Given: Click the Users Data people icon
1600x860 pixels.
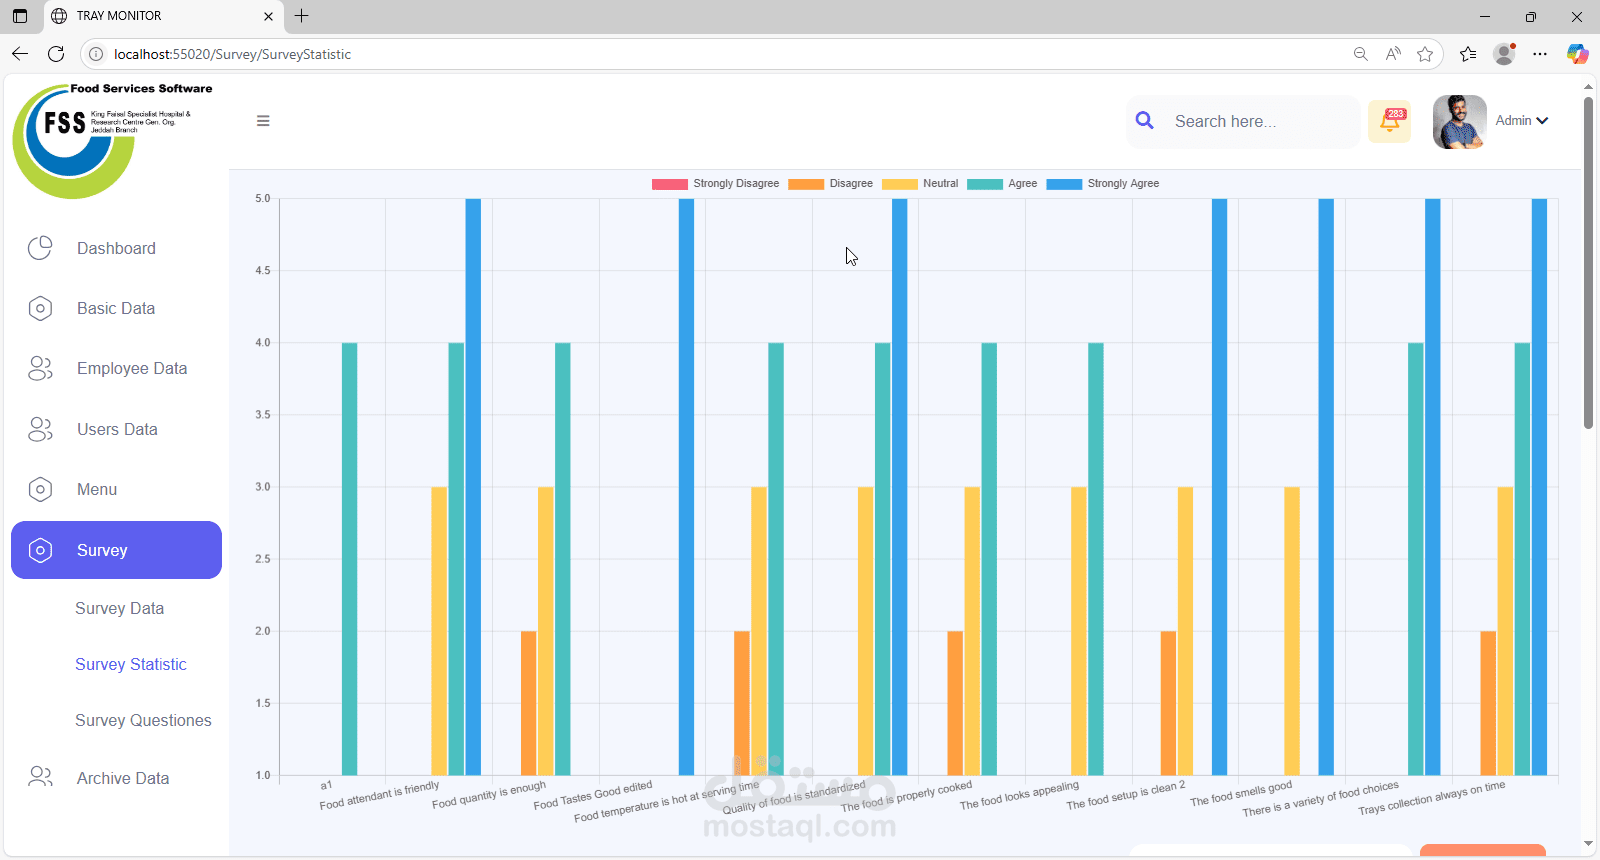Looking at the screenshot, I should point(40,429).
